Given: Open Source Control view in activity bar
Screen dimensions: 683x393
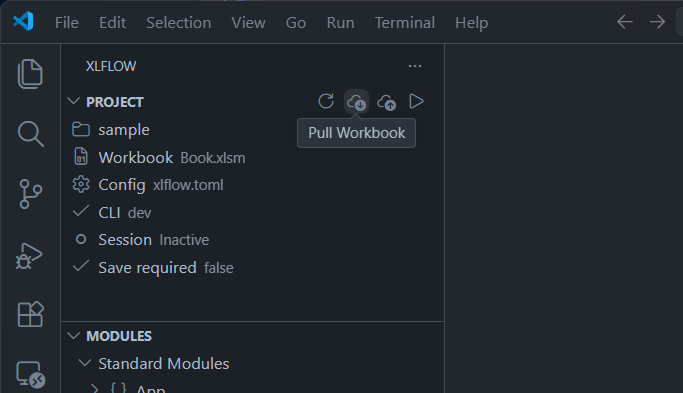Looking at the screenshot, I should 30,194.
